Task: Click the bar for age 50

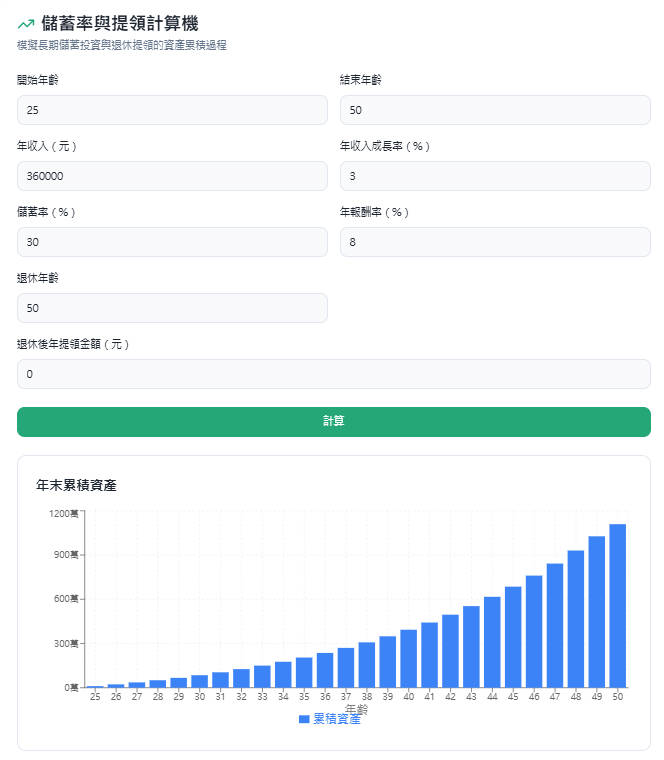Action: coord(617,605)
